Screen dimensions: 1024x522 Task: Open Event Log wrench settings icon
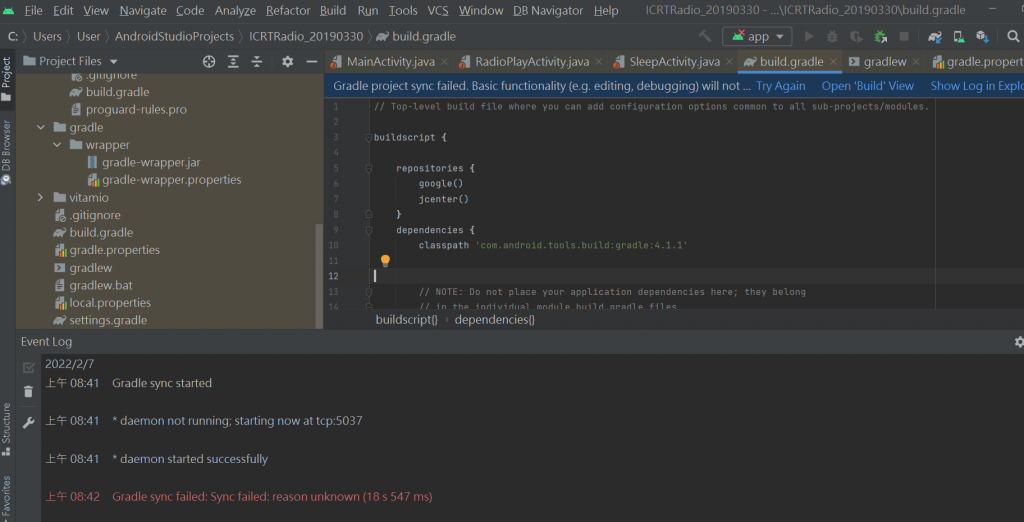(28, 423)
